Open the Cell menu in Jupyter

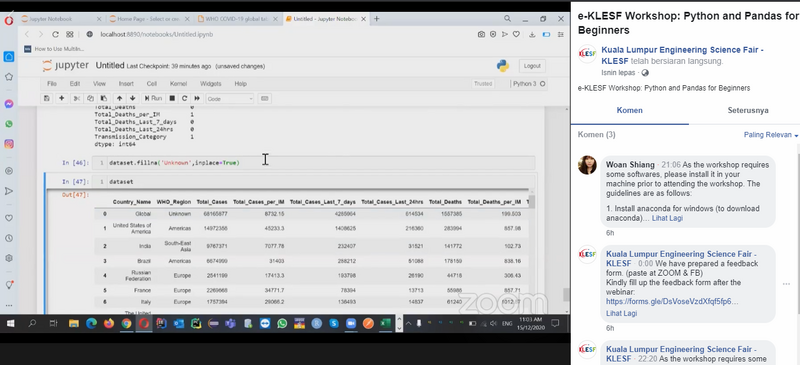(152, 84)
